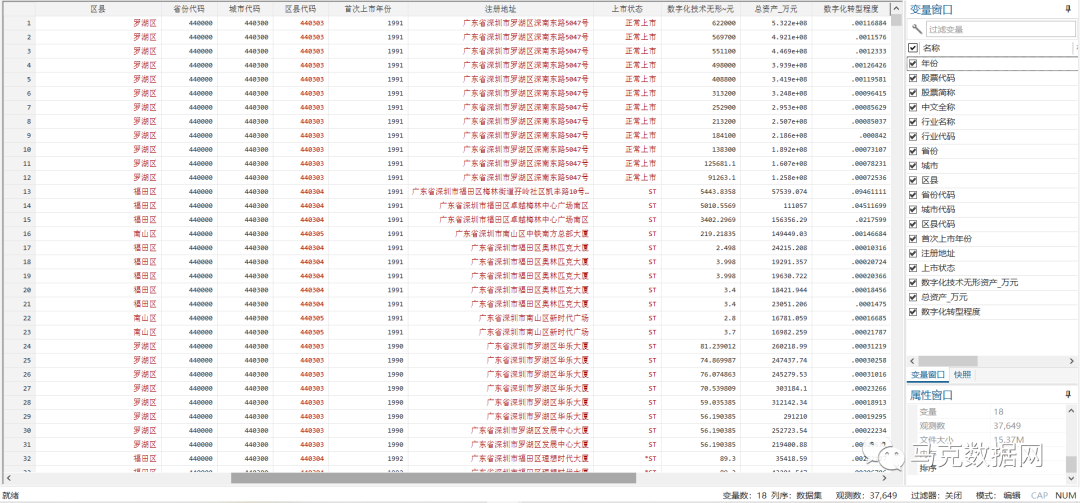Uncheck the 中文全称 variable checkbox

point(913,107)
